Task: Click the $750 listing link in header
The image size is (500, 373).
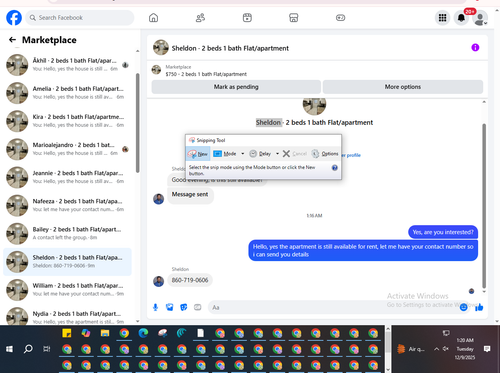Action: click(206, 74)
